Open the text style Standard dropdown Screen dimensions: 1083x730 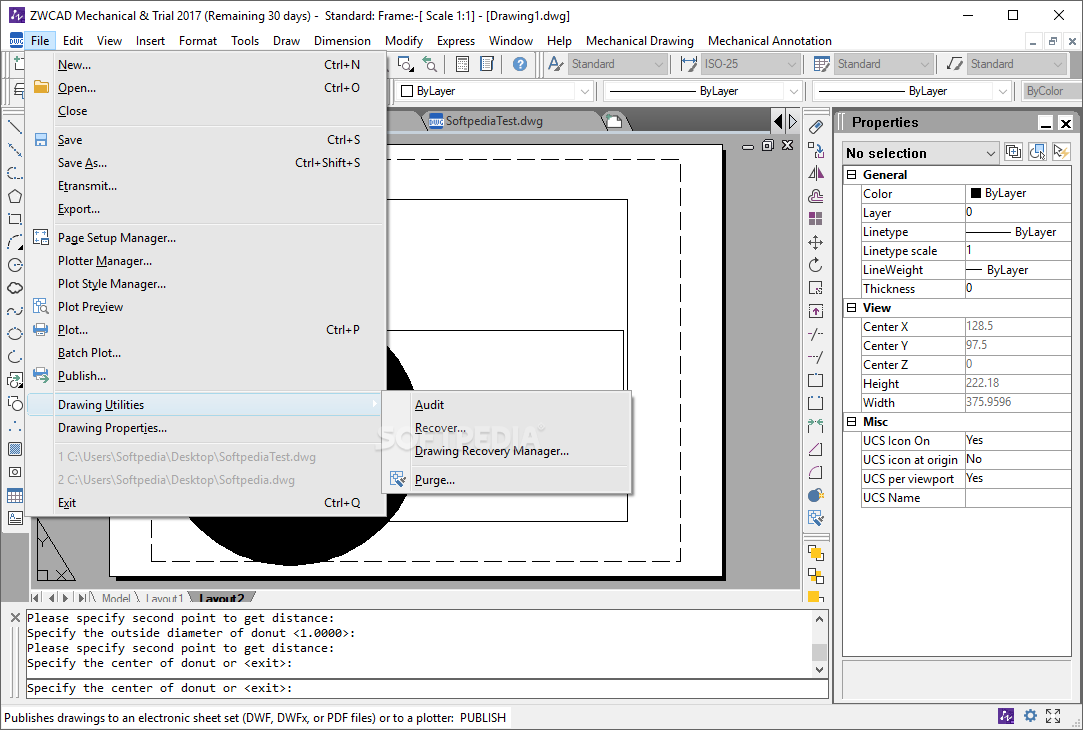pyautogui.click(x=617, y=64)
